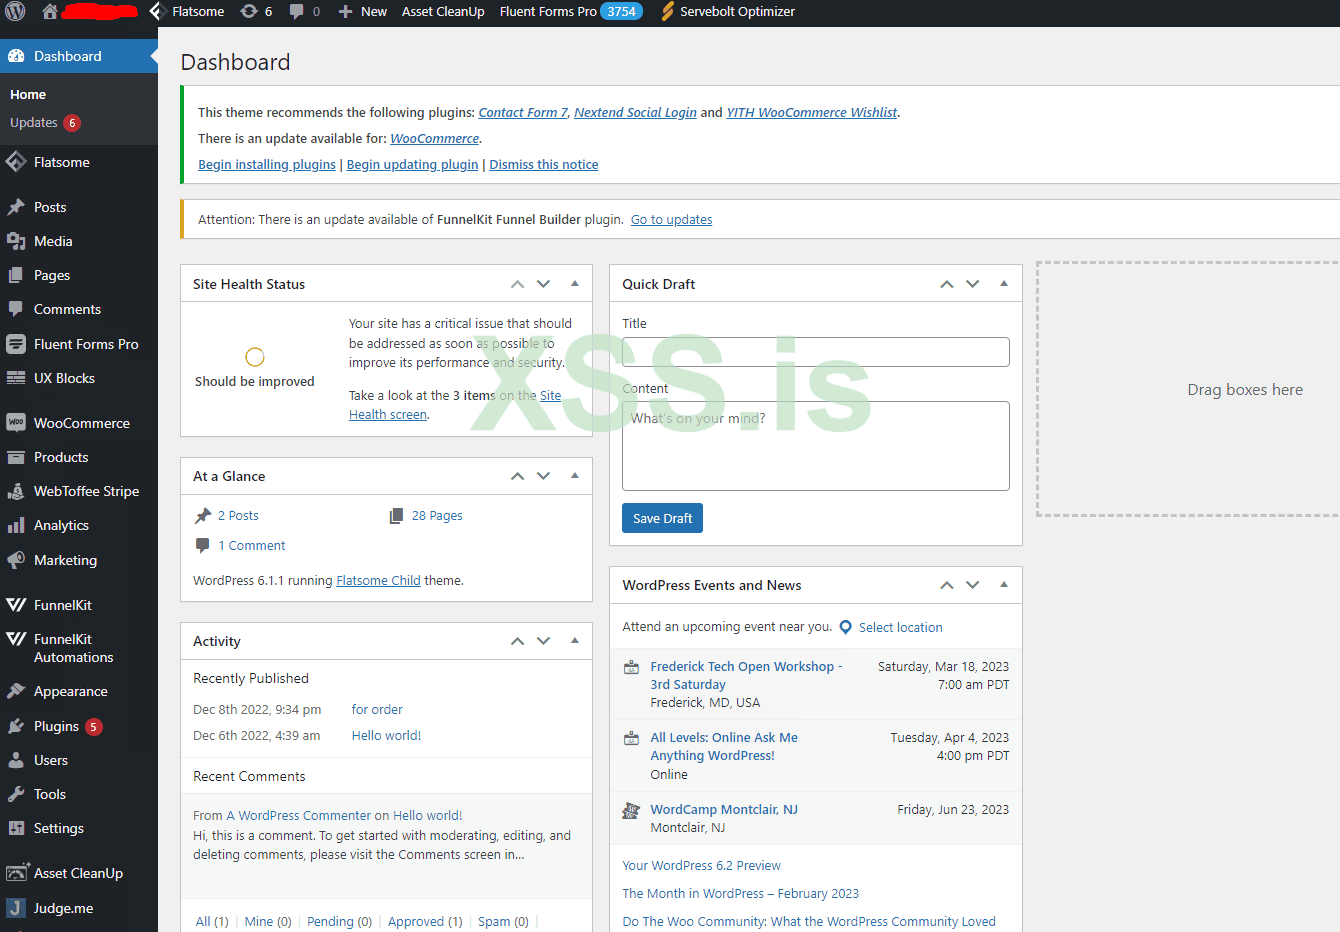This screenshot has width=1340, height=932.
Task: Open Servebolt Optimizer from admin bar
Action: tap(728, 12)
